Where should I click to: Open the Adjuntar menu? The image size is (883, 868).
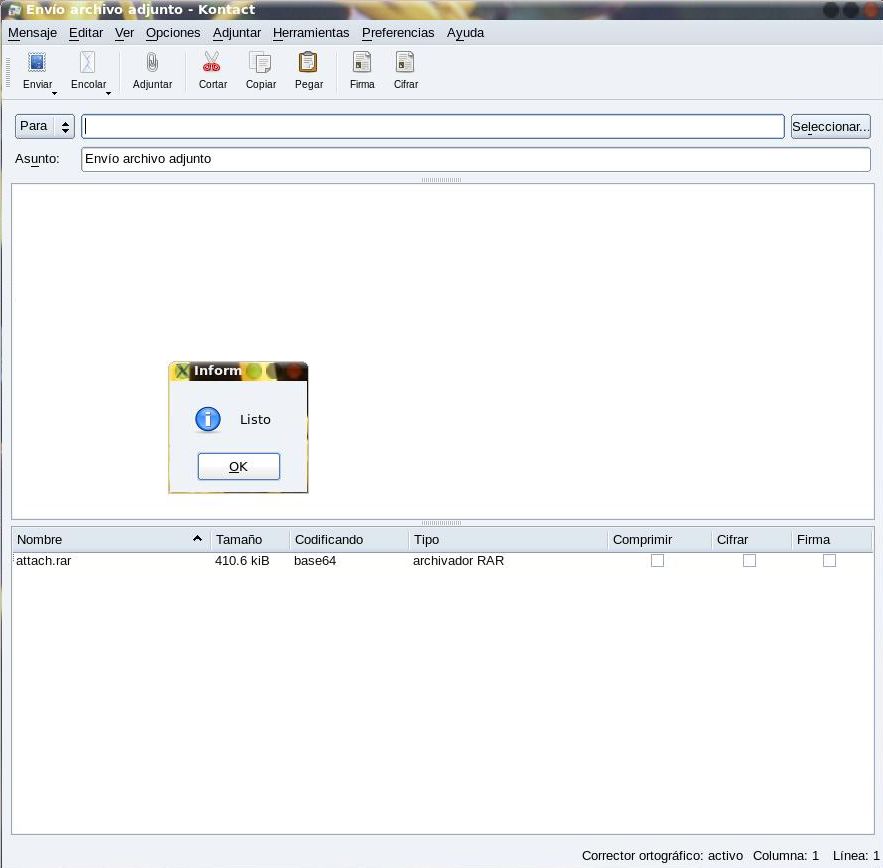(237, 33)
